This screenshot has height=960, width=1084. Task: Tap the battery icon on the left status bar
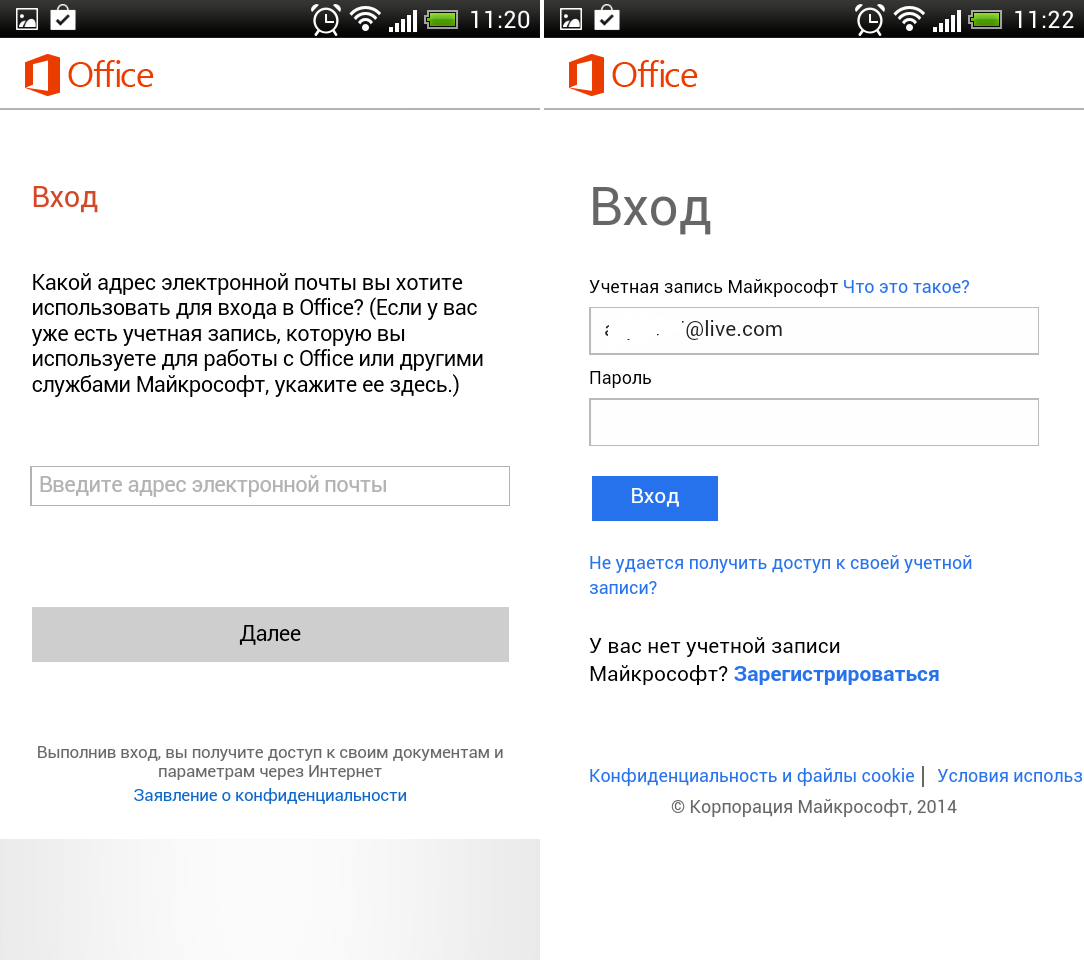tap(442, 19)
